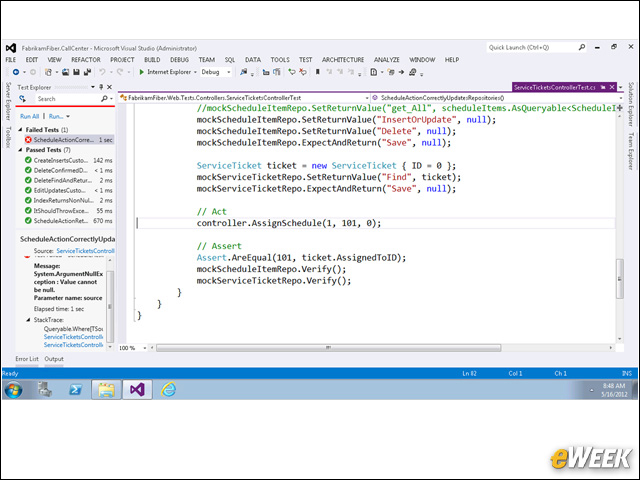This screenshot has height=480, width=640.
Task: Toggle auto-hide pin on Test Explorer panel
Action: 101,87
